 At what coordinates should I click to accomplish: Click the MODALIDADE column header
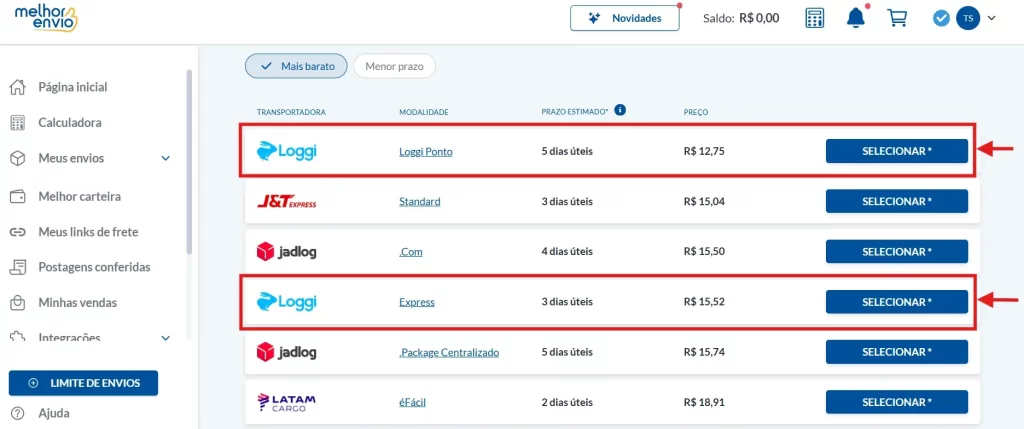tap(424, 112)
